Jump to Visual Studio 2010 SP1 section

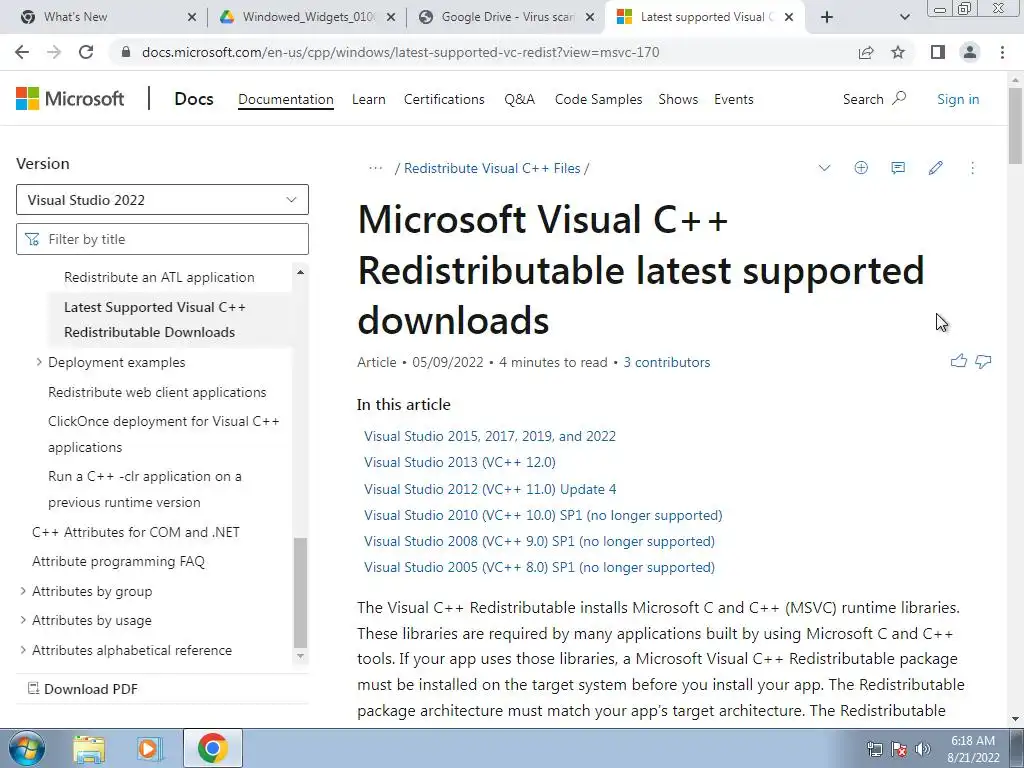pos(543,515)
